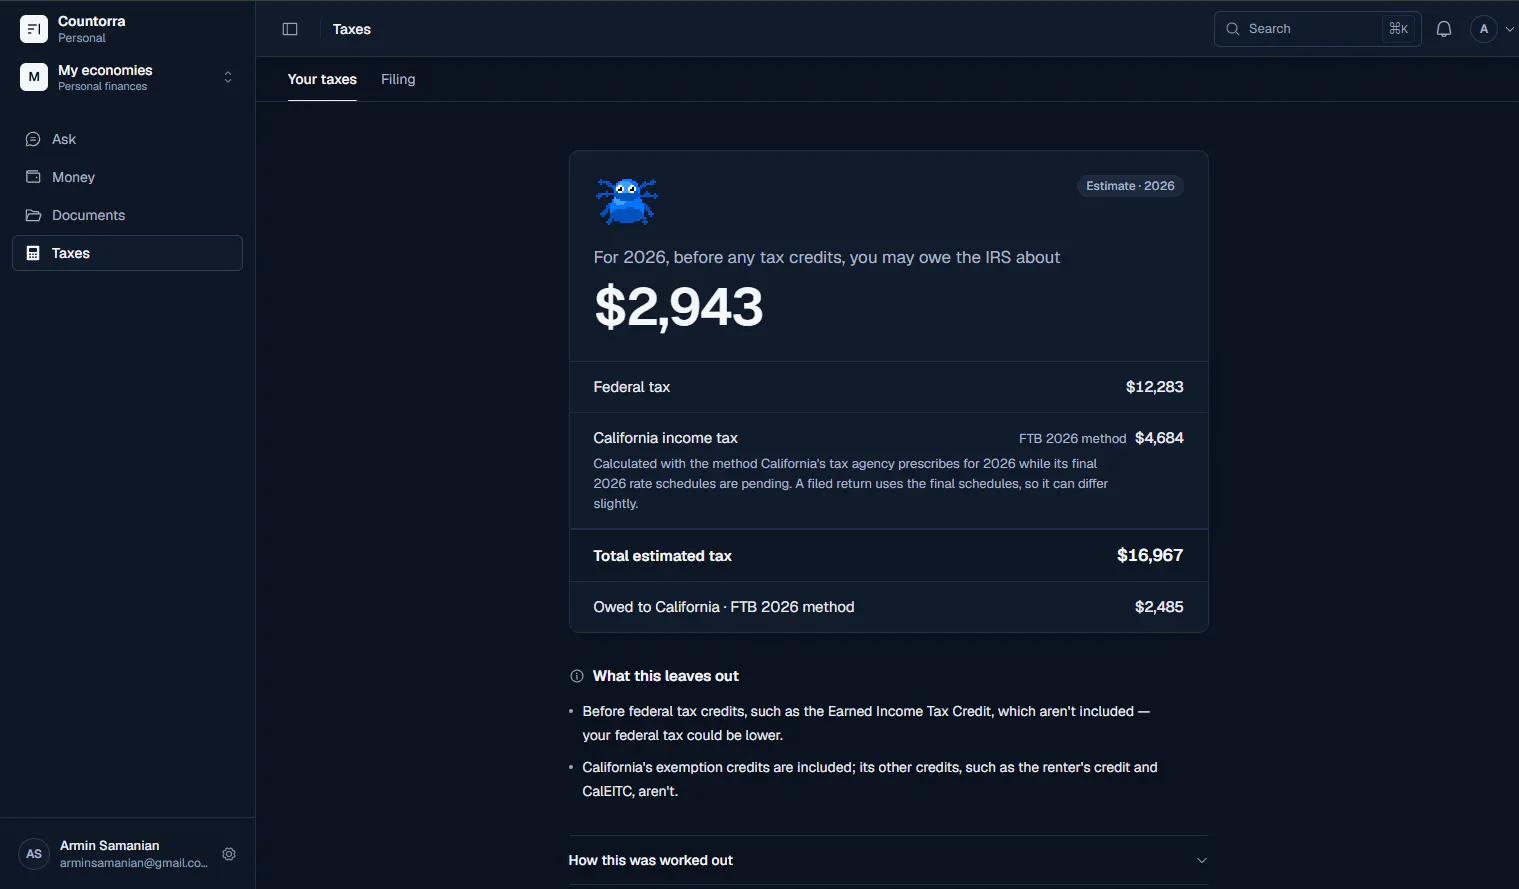Open notifications bell
The width and height of the screenshot is (1519, 889).
(x=1444, y=29)
